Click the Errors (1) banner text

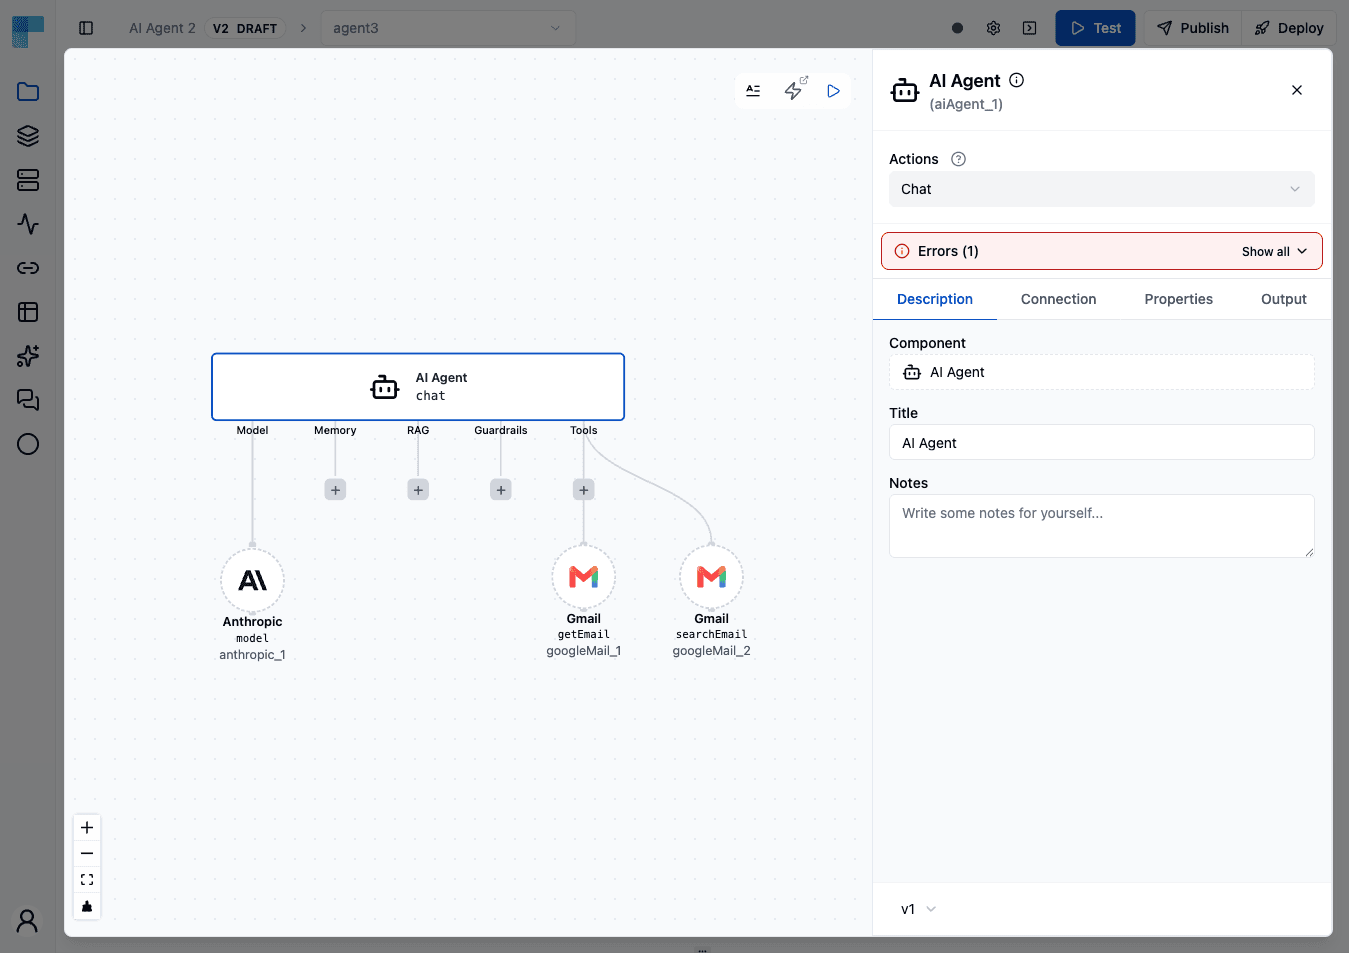click(x=948, y=251)
